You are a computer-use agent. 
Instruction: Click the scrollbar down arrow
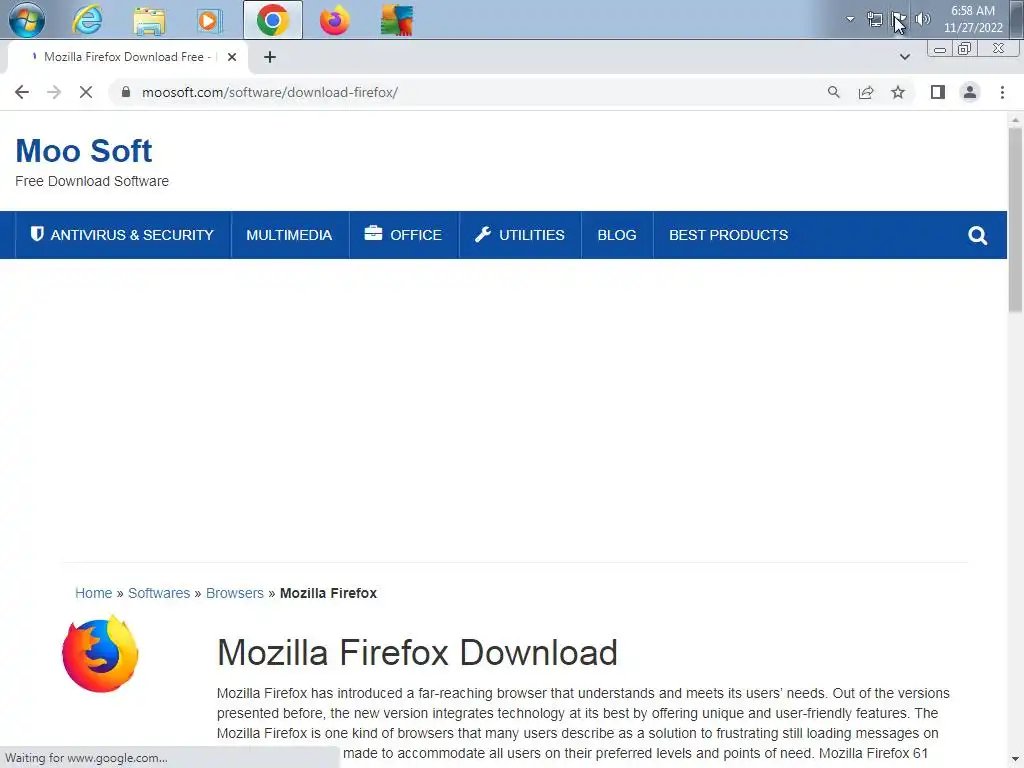[x=1015, y=760]
